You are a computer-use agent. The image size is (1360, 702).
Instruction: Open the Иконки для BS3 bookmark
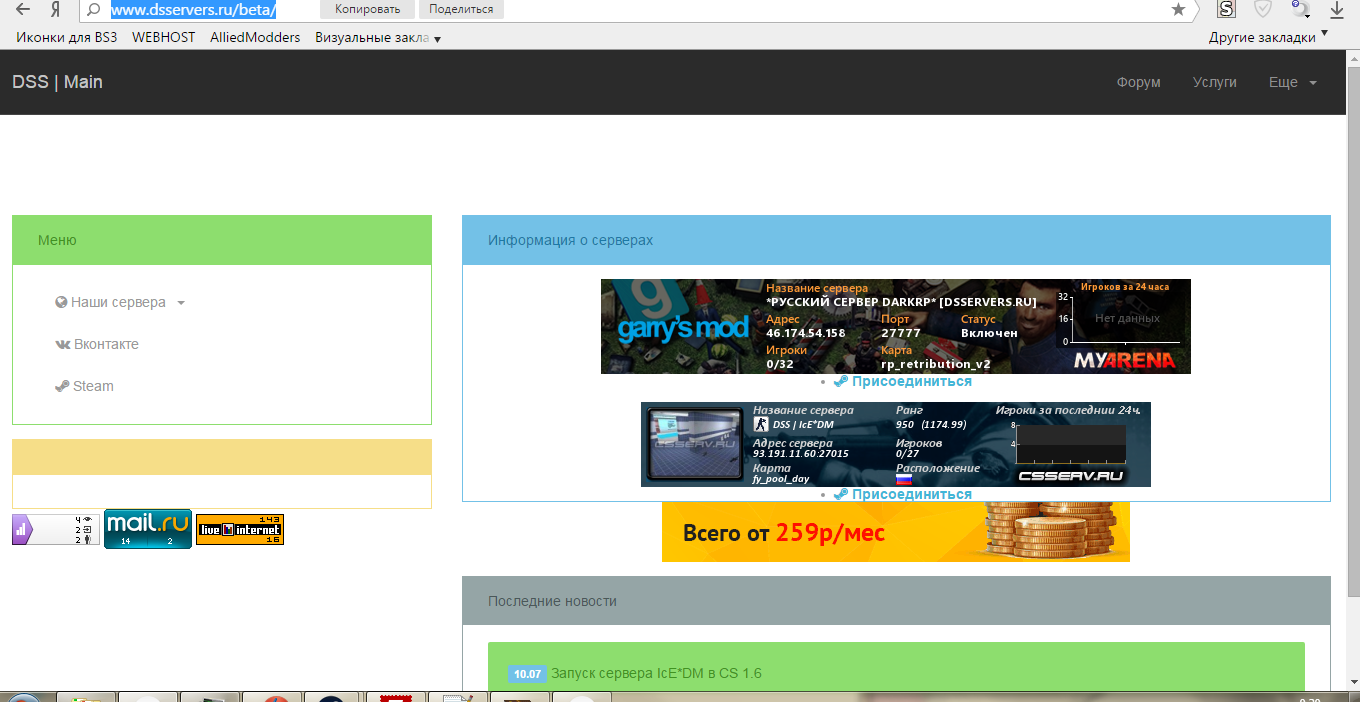[67, 37]
